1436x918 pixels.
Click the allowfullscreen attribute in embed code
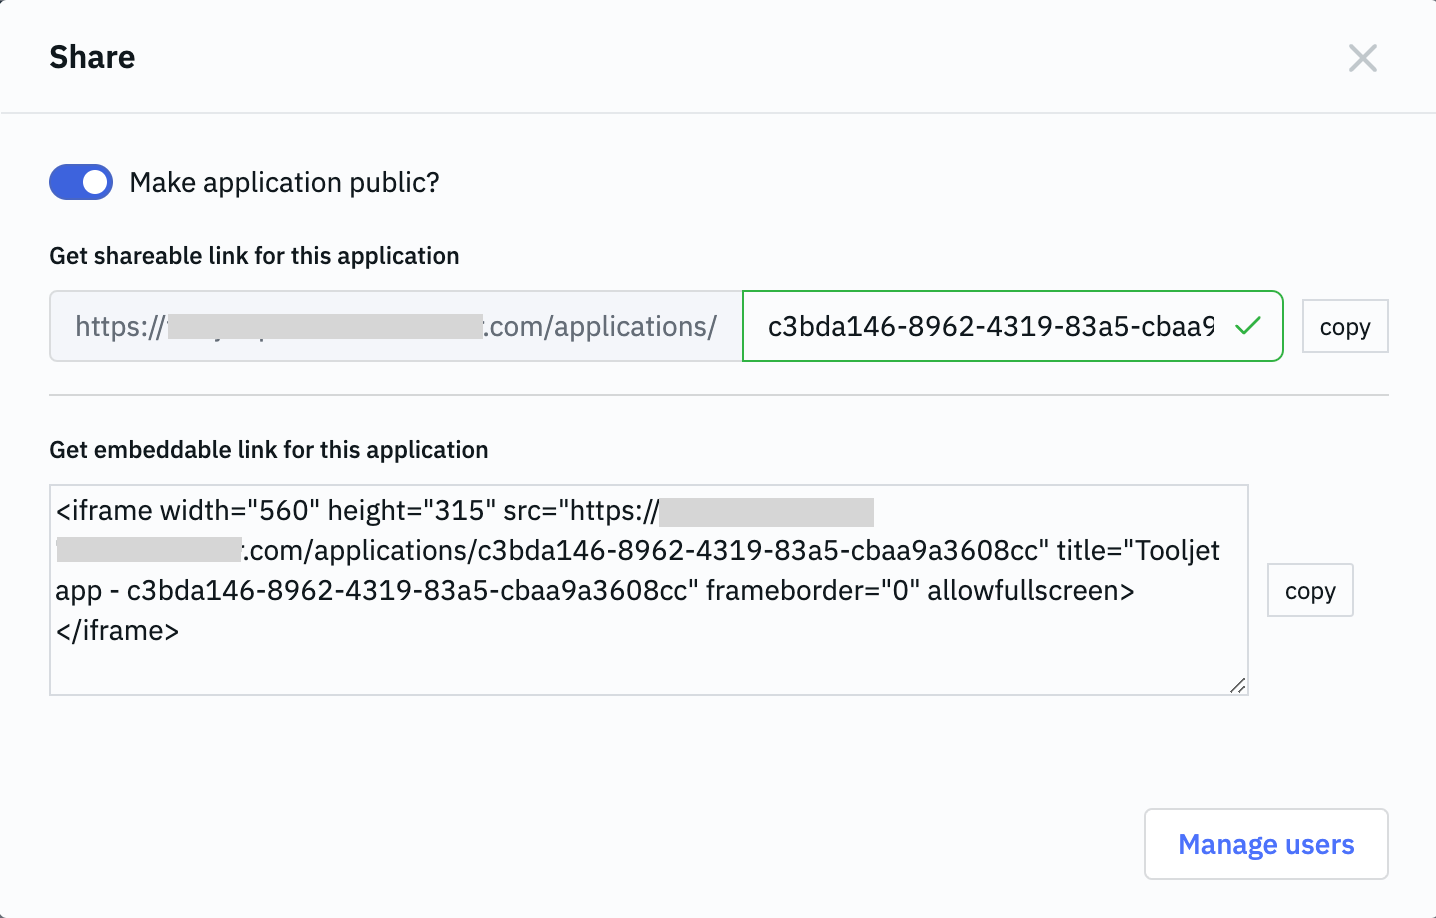1029,591
